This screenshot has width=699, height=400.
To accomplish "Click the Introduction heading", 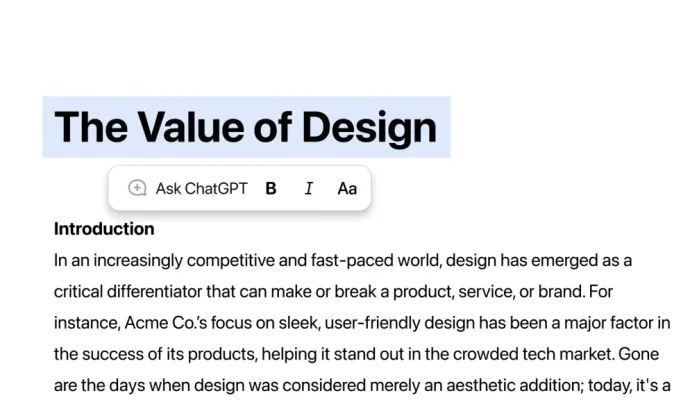I will [104, 229].
